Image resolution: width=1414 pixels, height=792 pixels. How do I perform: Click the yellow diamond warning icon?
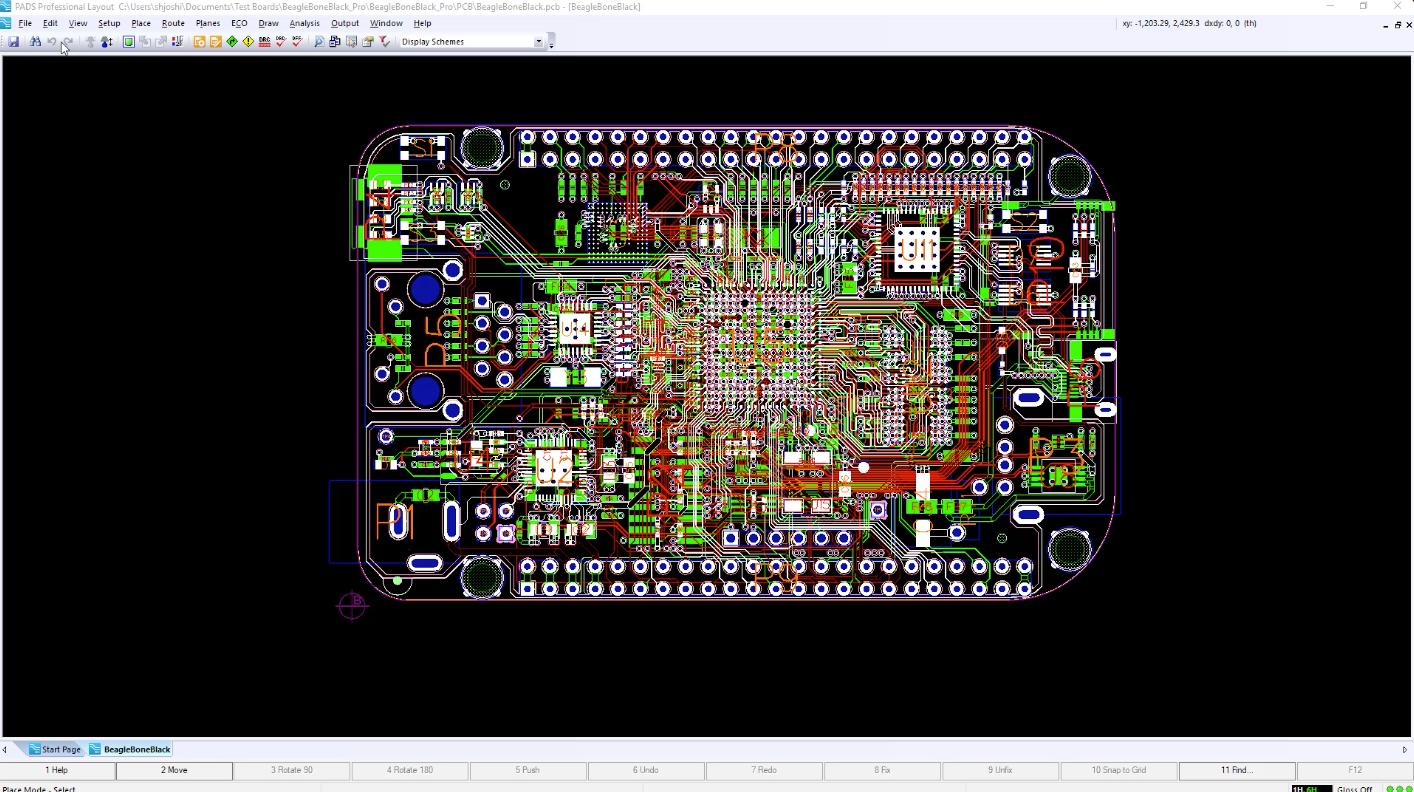tap(248, 42)
